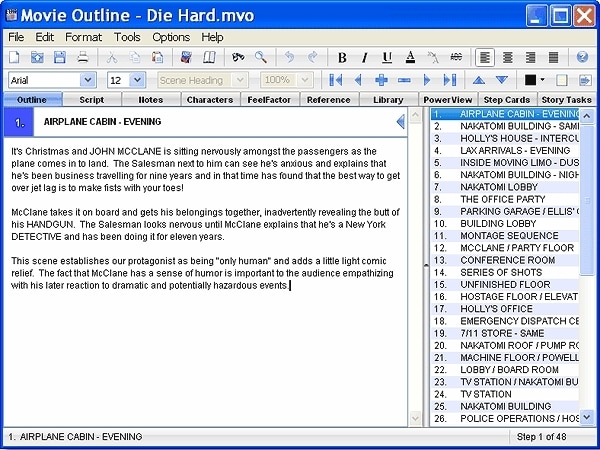Click the pale yellow background color swatch
The width and height of the screenshot is (600, 450).
(x=561, y=80)
